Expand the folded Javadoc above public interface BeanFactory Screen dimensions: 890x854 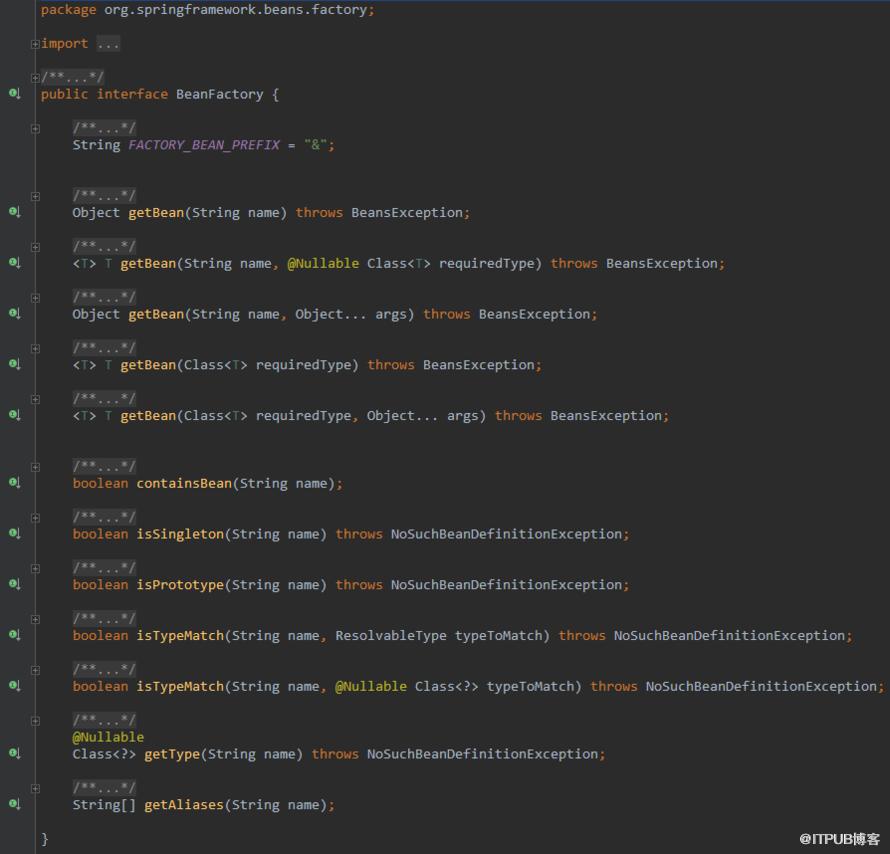pos(35,77)
